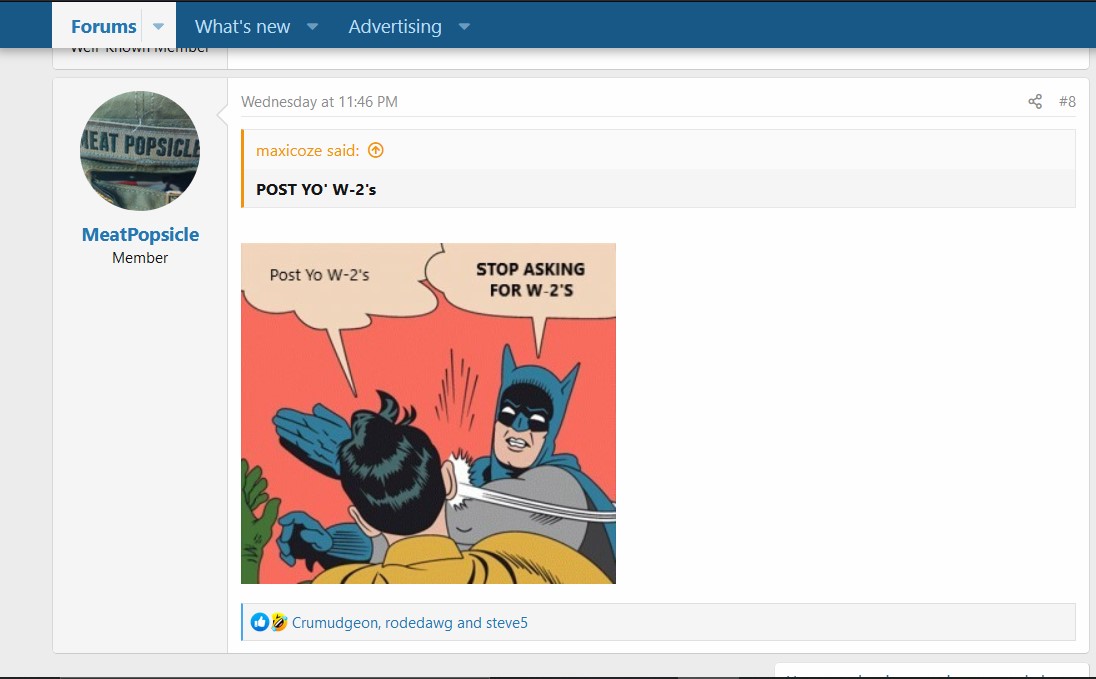
Task: Expand the What's new dropdown arrow
Action: coord(312,27)
